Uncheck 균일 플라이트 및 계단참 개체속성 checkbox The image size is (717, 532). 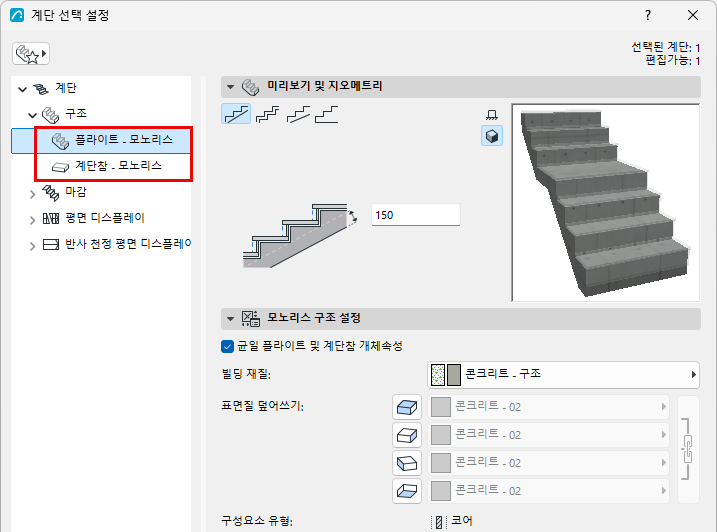pyautogui.click(x=227, y=346)
